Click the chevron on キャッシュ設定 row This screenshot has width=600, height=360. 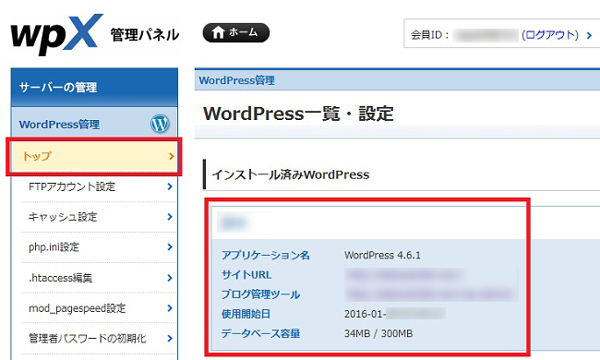coord(170,217)
